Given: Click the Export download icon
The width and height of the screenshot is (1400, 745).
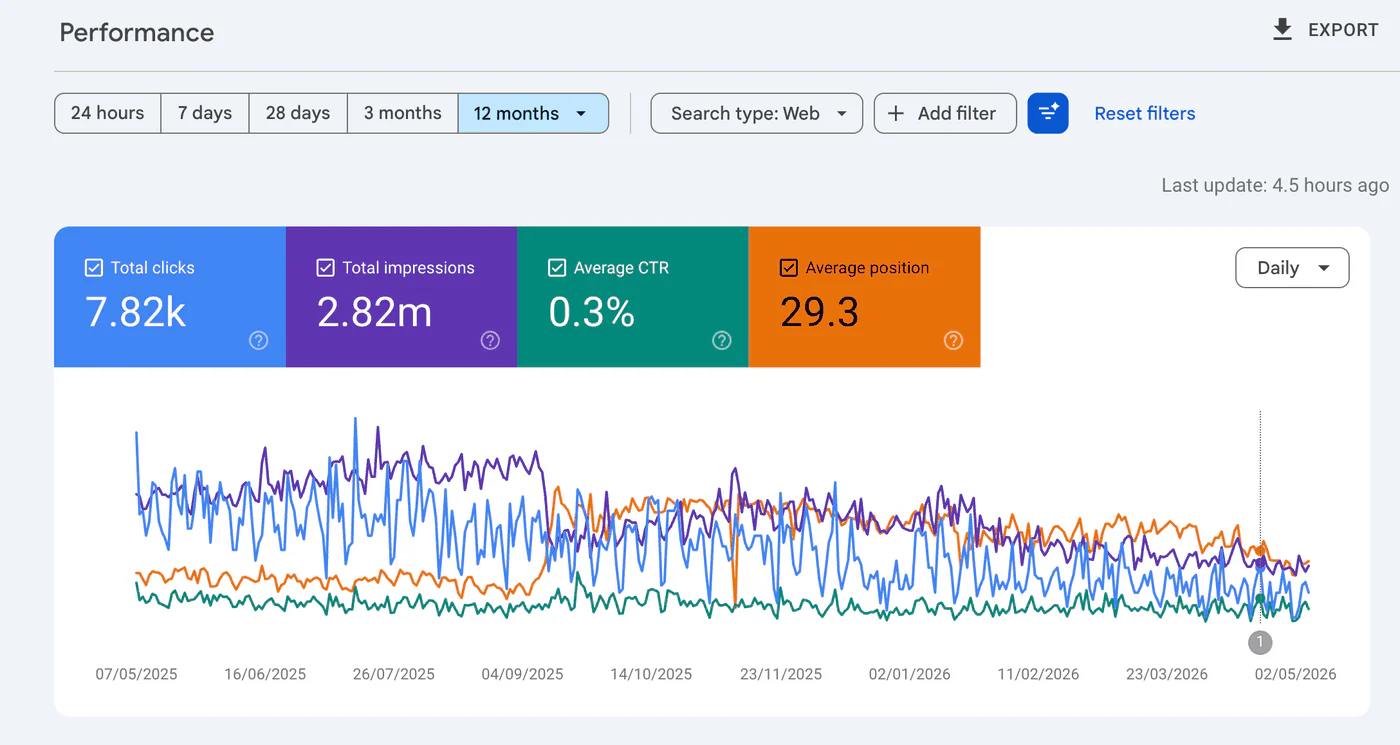Looking at the screenshot, I should click(1282, 30).
